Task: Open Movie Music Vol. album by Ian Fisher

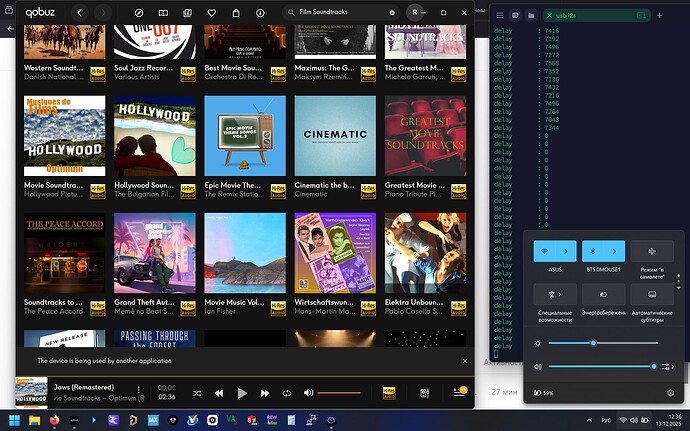Action: tap(245, 253)
